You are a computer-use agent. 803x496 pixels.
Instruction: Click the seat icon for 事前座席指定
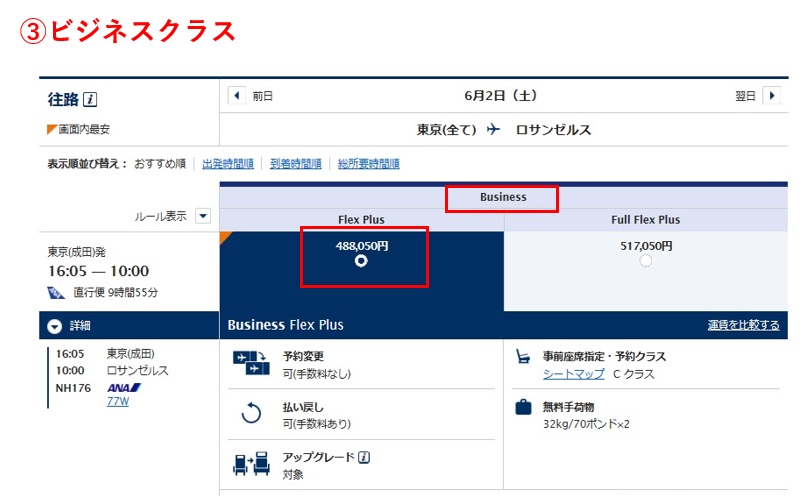click(x=522, y=356)
